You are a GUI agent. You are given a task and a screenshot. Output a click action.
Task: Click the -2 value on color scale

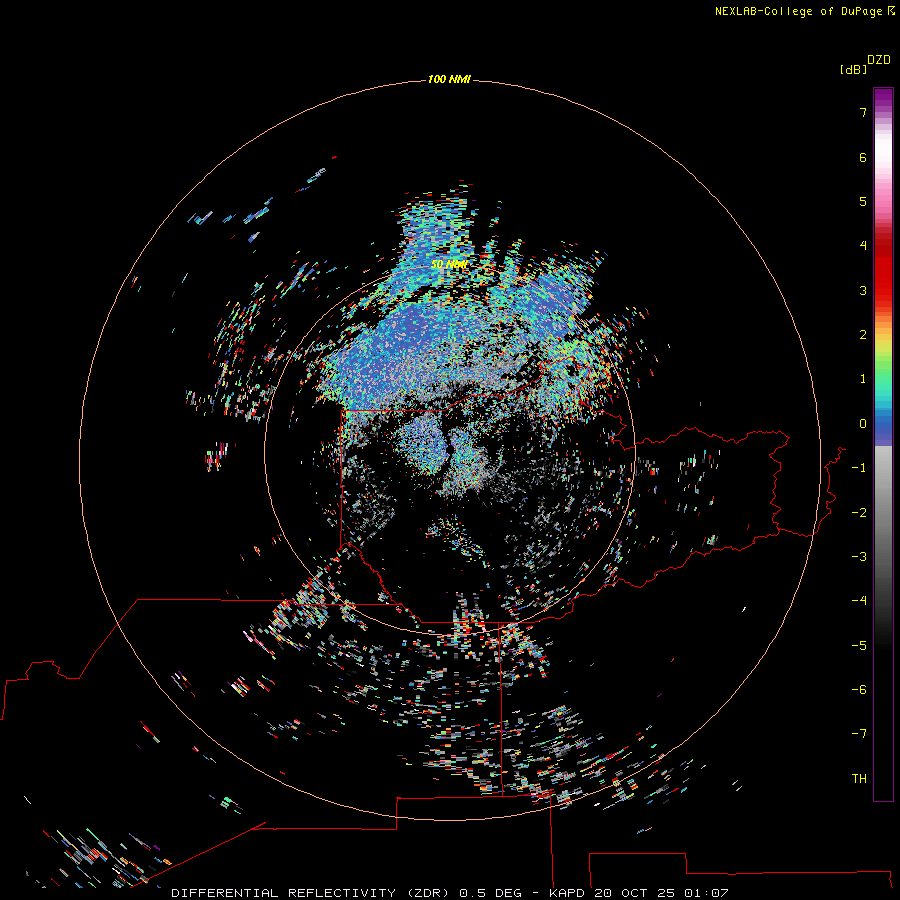859,512
